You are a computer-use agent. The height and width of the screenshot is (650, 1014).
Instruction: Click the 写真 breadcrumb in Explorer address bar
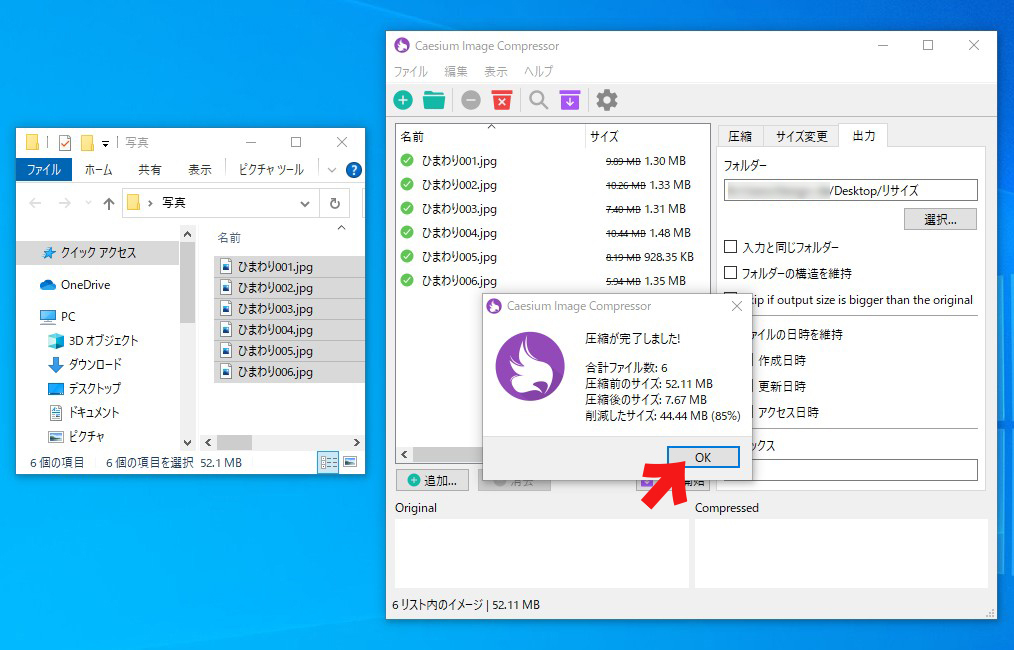pos(173,203)
